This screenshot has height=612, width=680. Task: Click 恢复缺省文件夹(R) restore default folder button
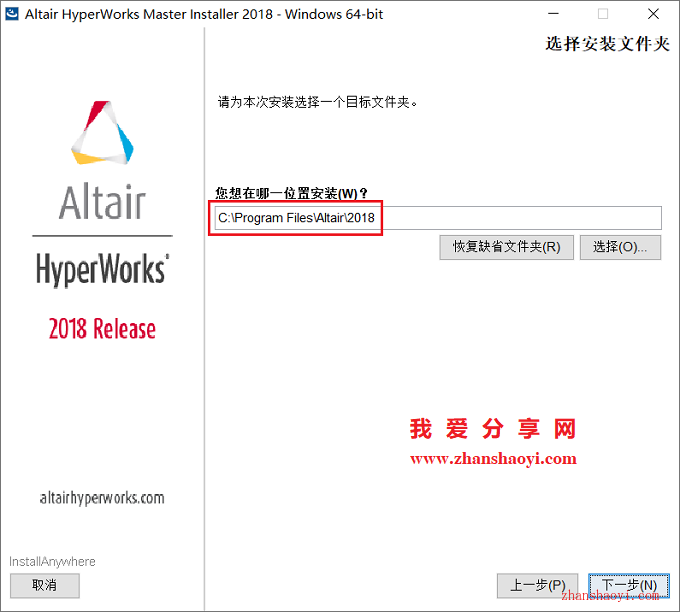point(507,247)
